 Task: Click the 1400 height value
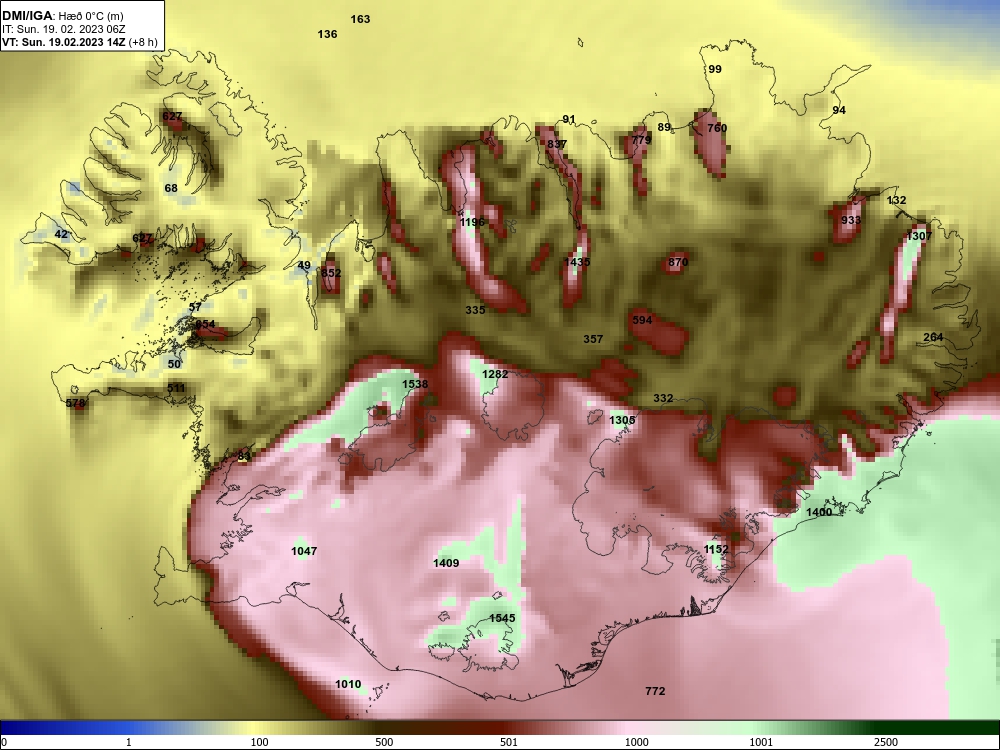(x=819, y=512)
